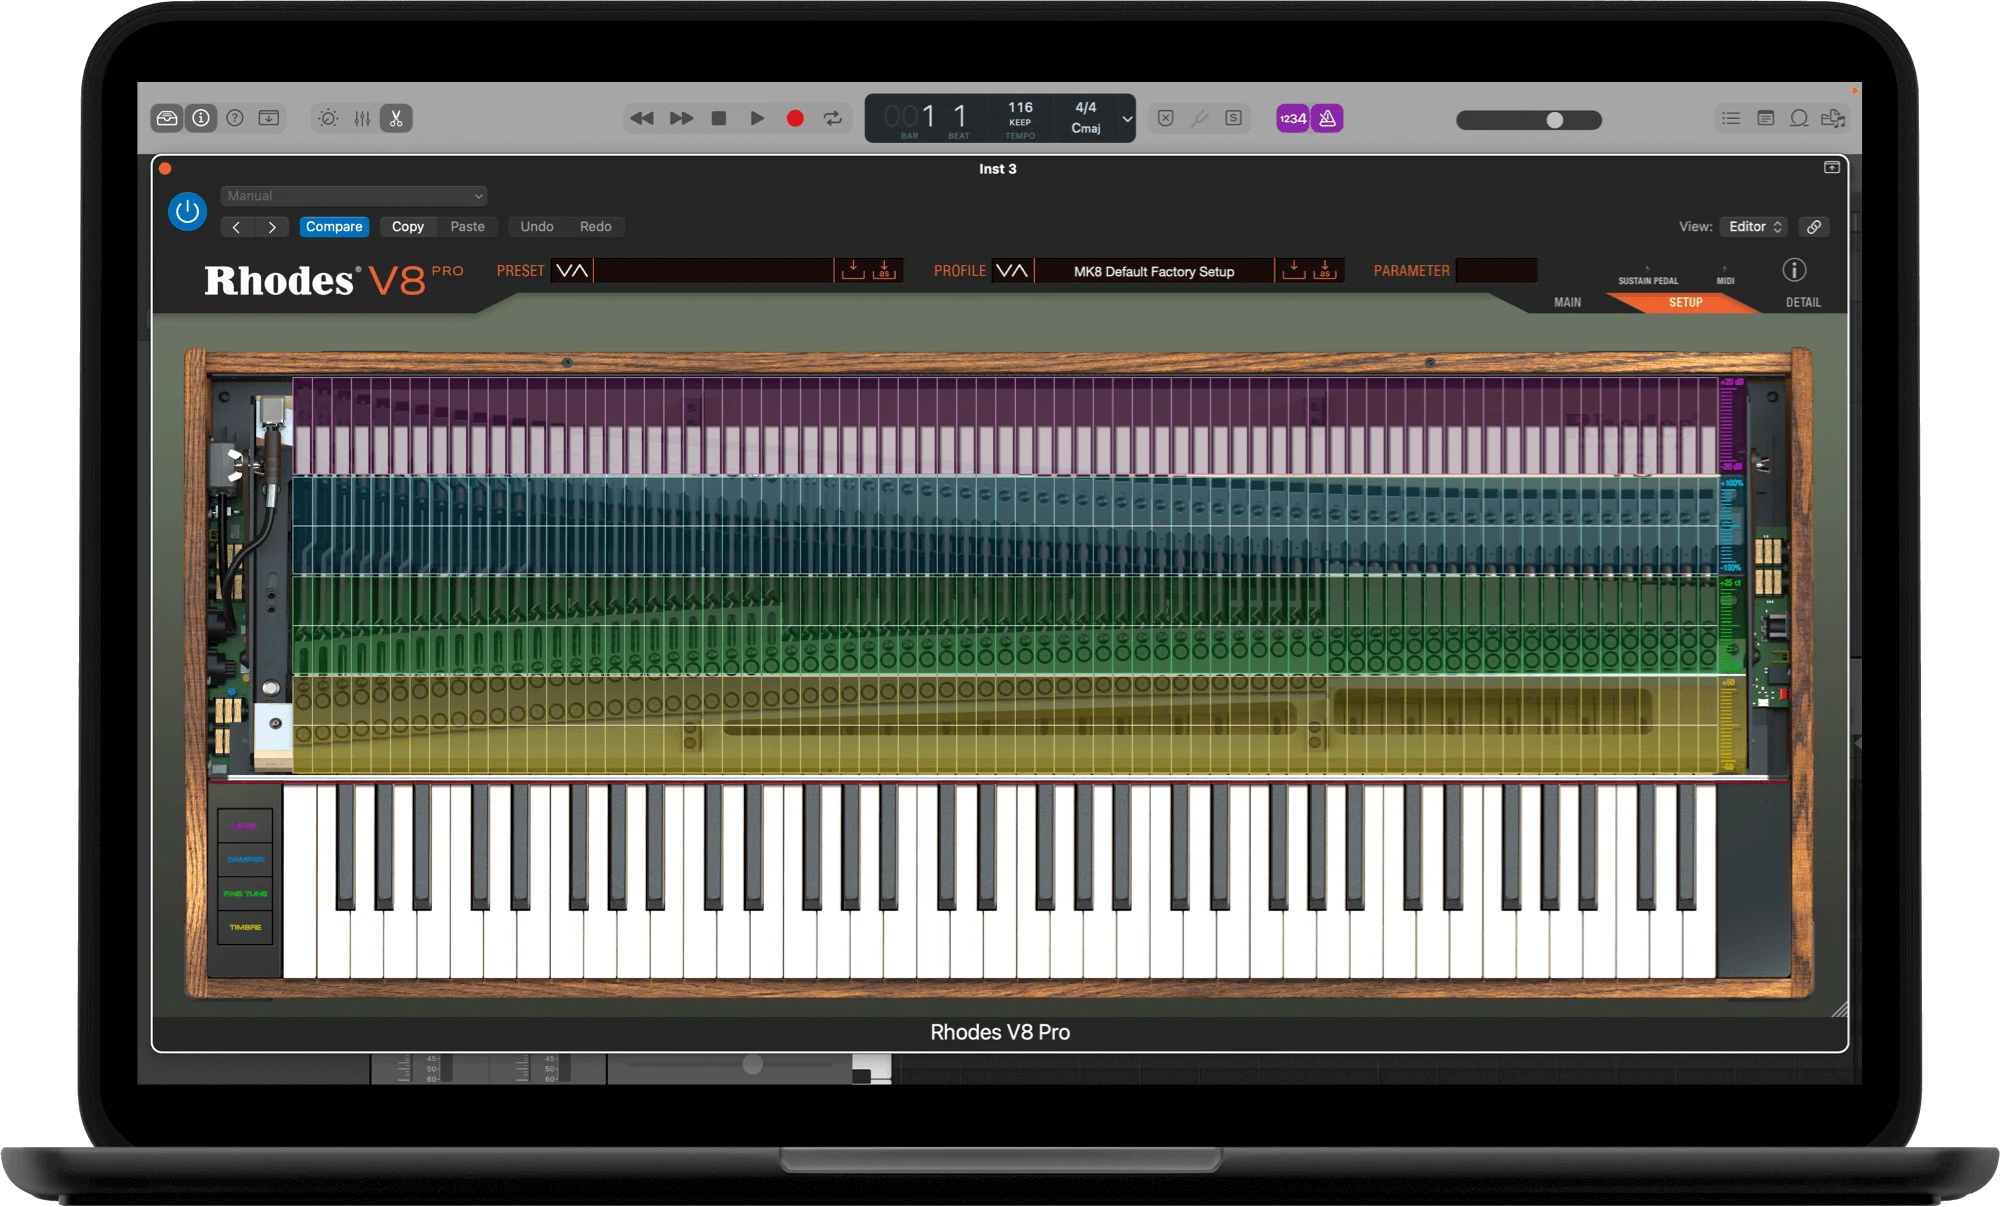Open the Library panel icon
2000x1207 pixels.
pos(167,118)
